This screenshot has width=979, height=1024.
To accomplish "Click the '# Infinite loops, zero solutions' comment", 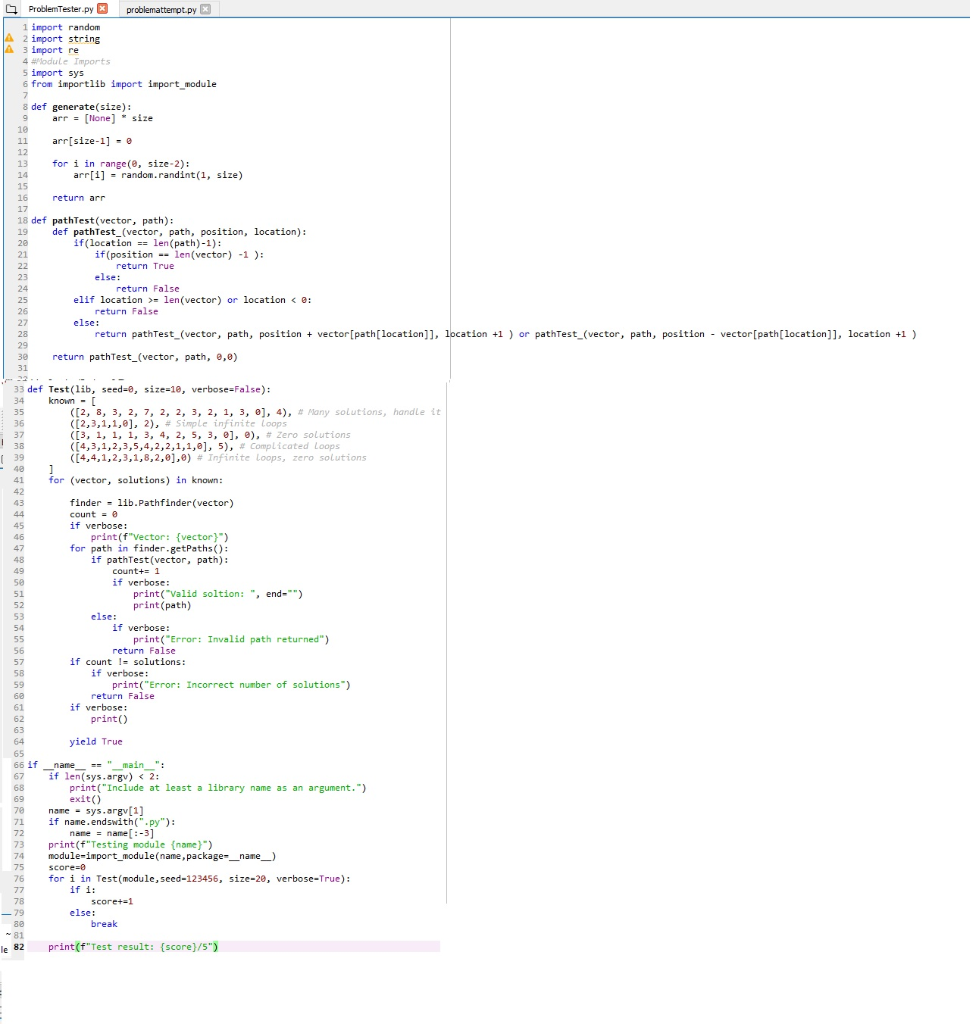I will click(x=281, y=458).
